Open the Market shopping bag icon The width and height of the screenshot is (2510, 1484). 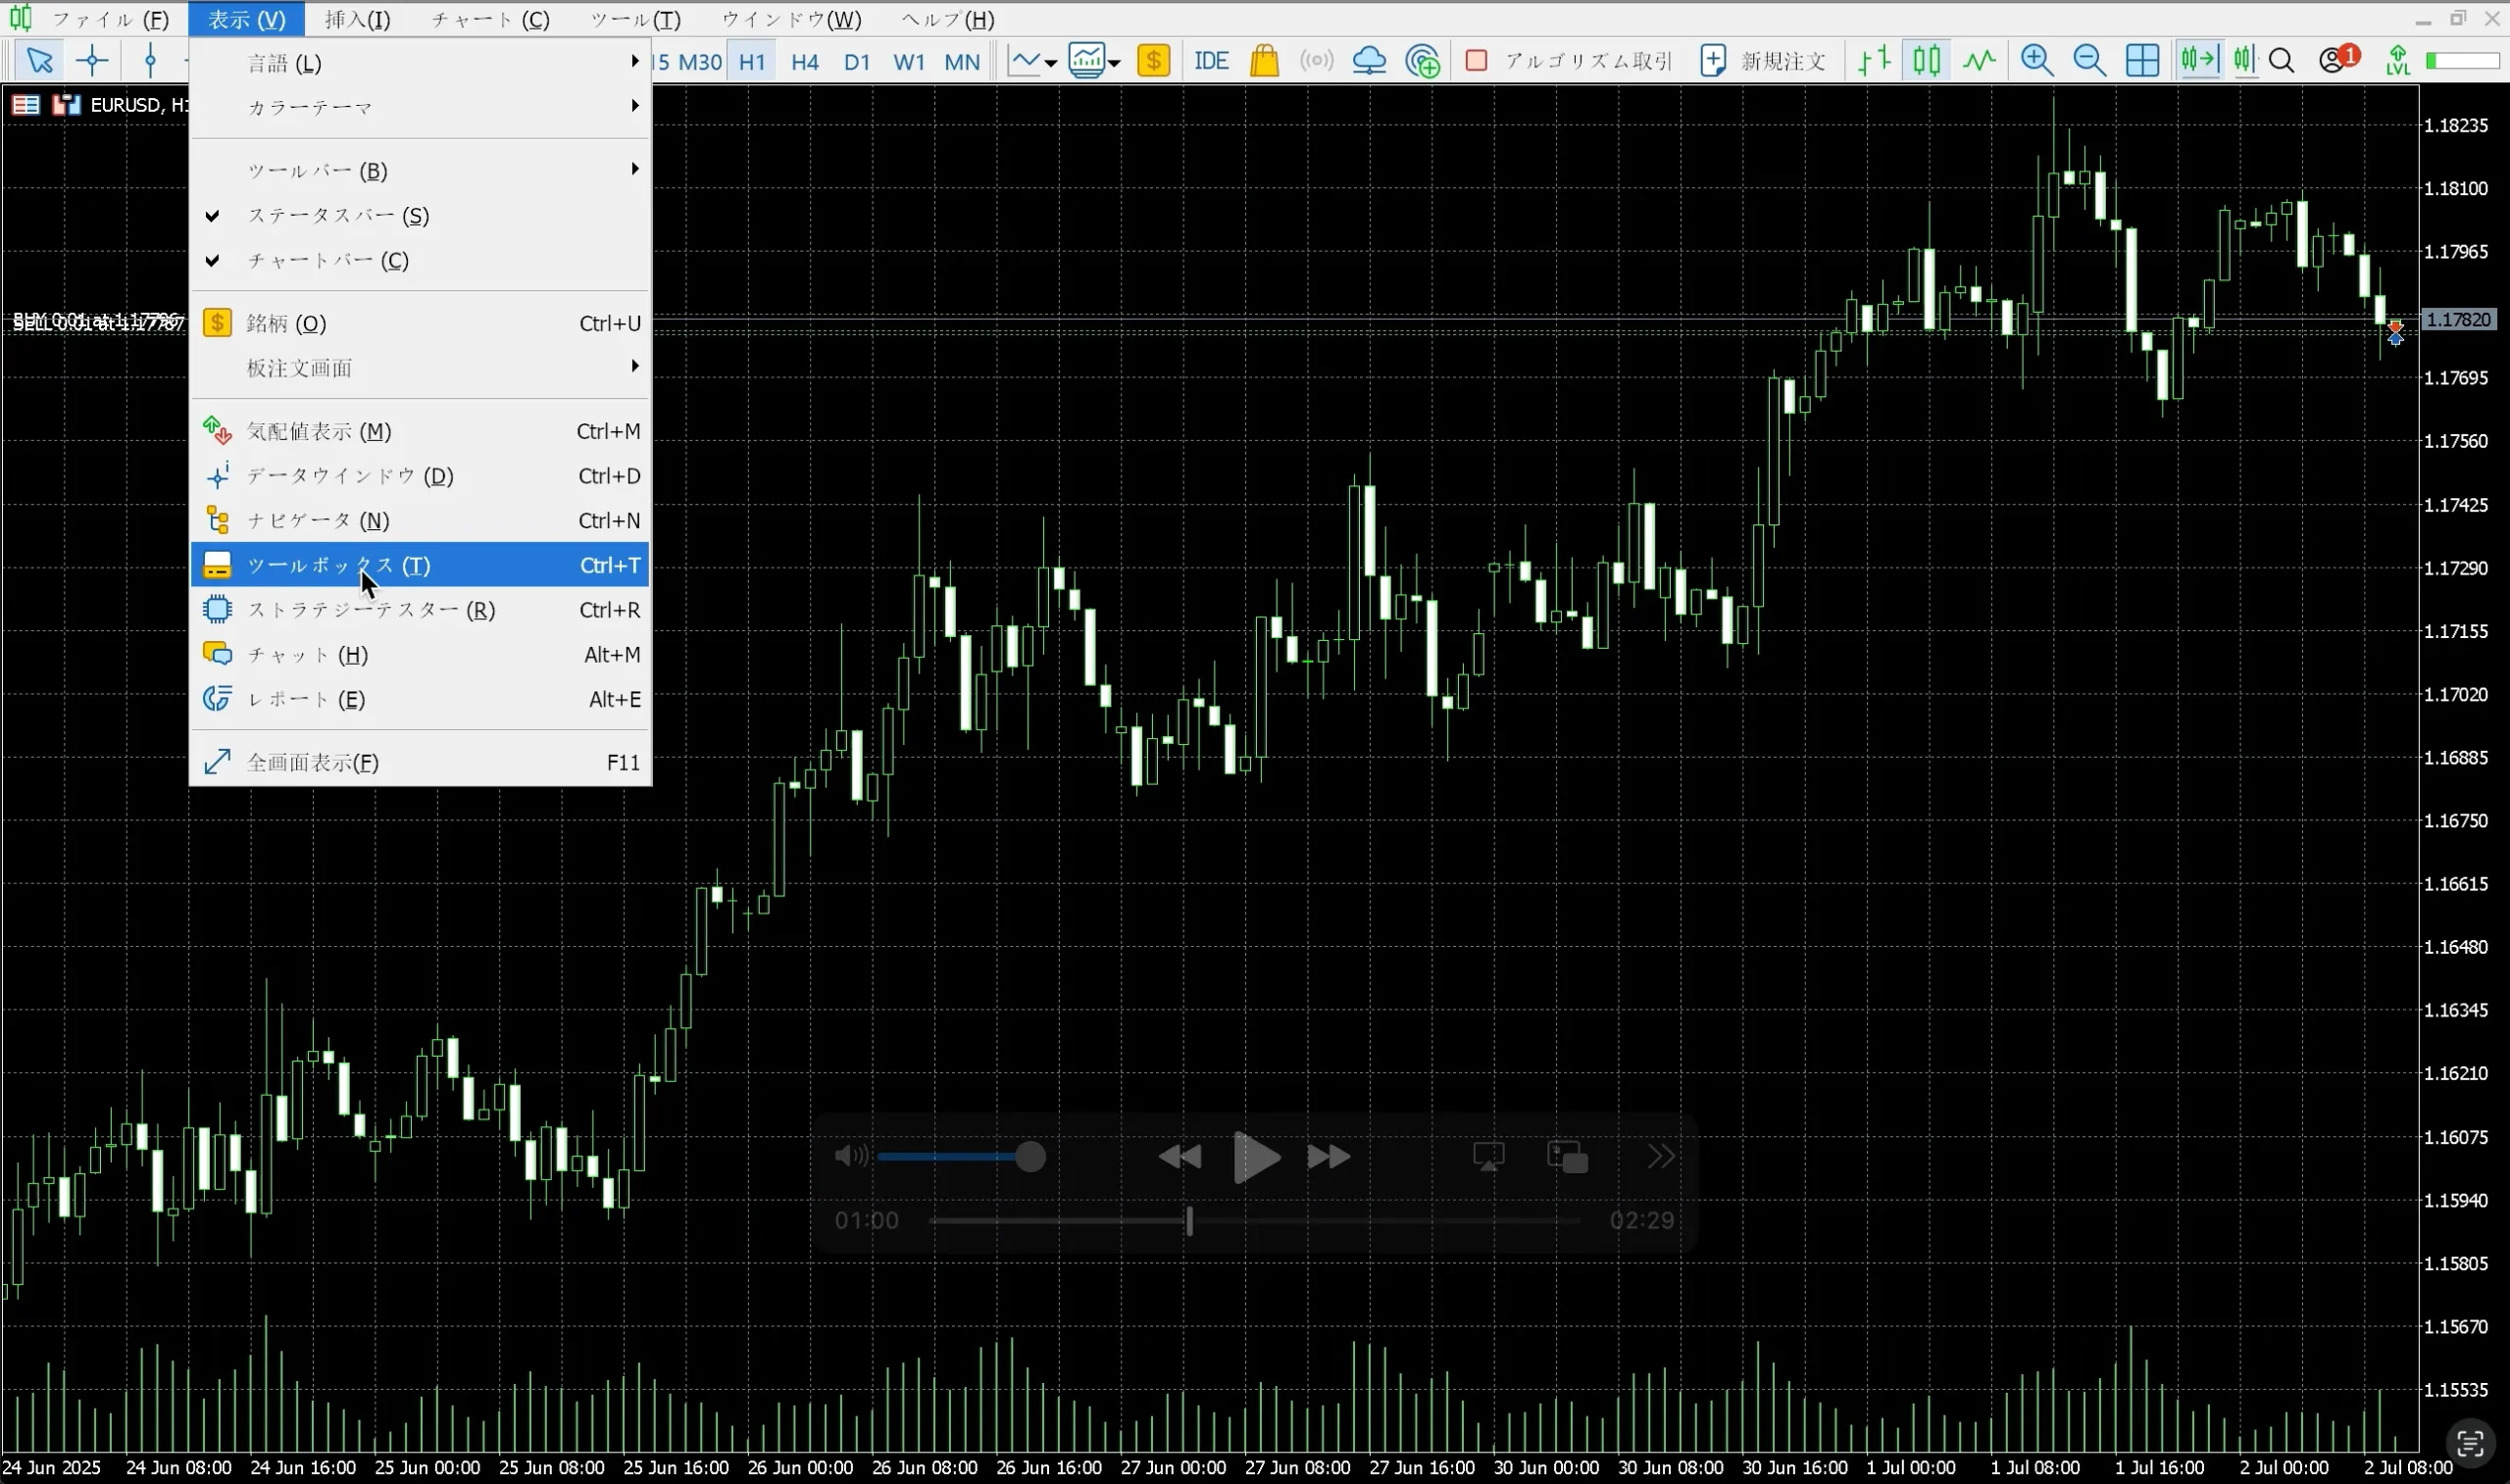[x=1265, y=61]
